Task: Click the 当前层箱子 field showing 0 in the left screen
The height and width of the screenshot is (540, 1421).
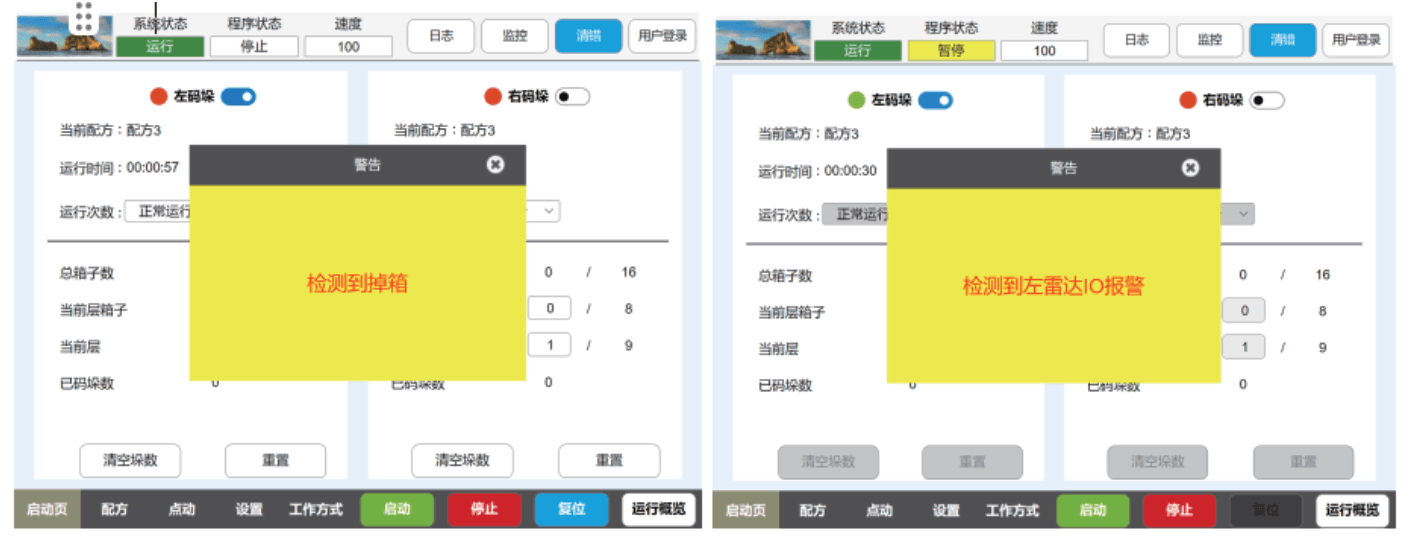Action: point(549,309)
